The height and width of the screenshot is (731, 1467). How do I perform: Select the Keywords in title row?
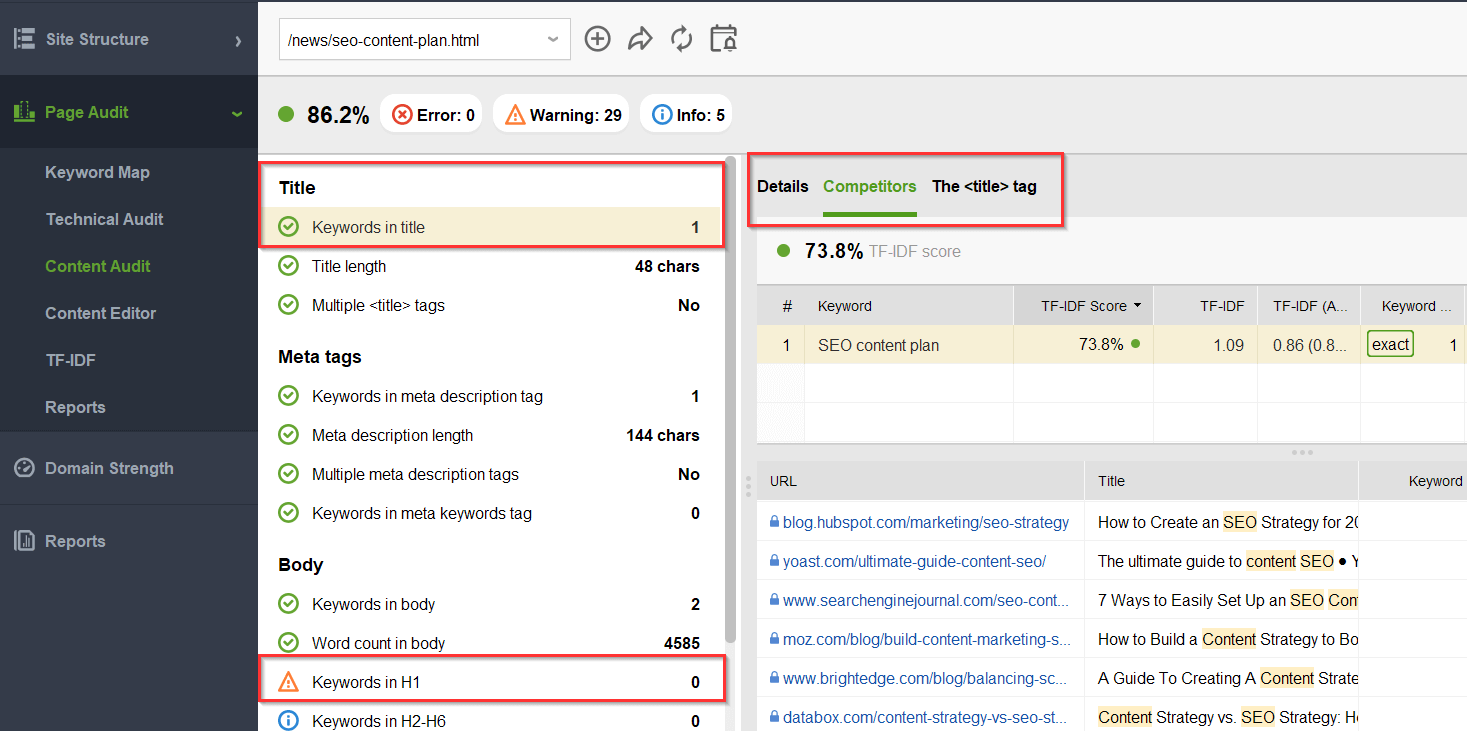pos(490,227)
